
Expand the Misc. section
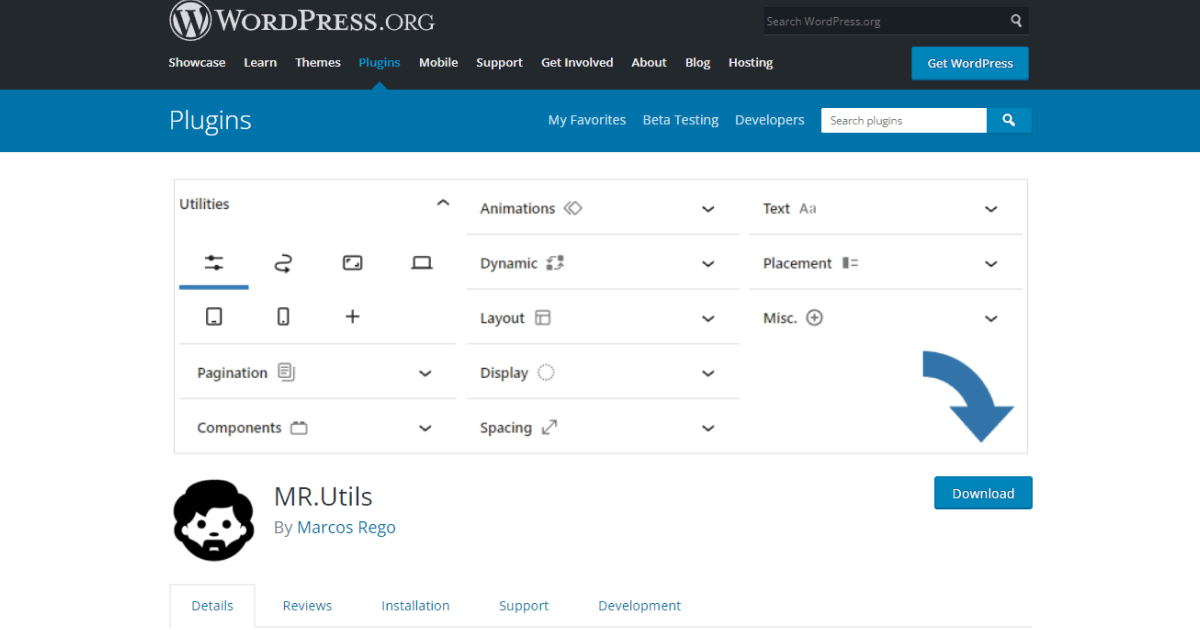click(x=991, y=319)
